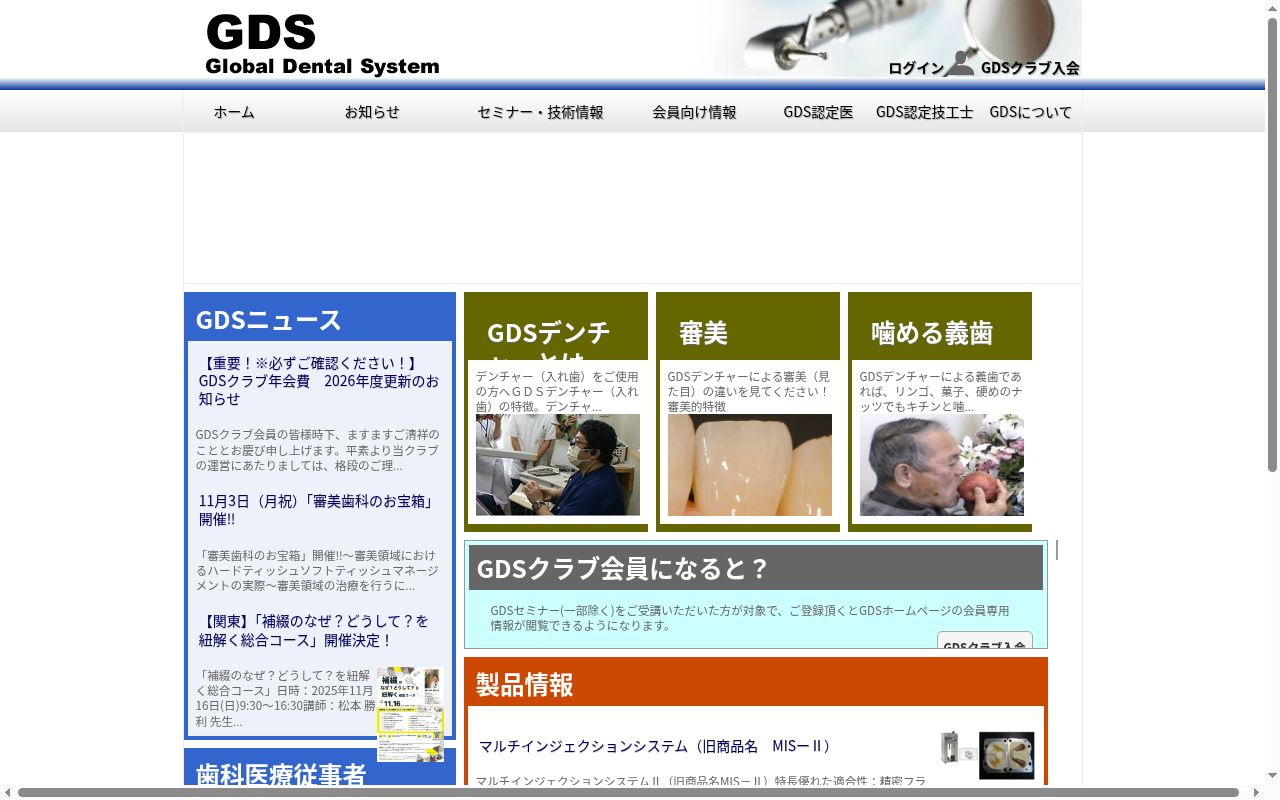The image size is (1280, 800).
Task: Open the dentist treating patient thumbnail
Action: point(558,465)
